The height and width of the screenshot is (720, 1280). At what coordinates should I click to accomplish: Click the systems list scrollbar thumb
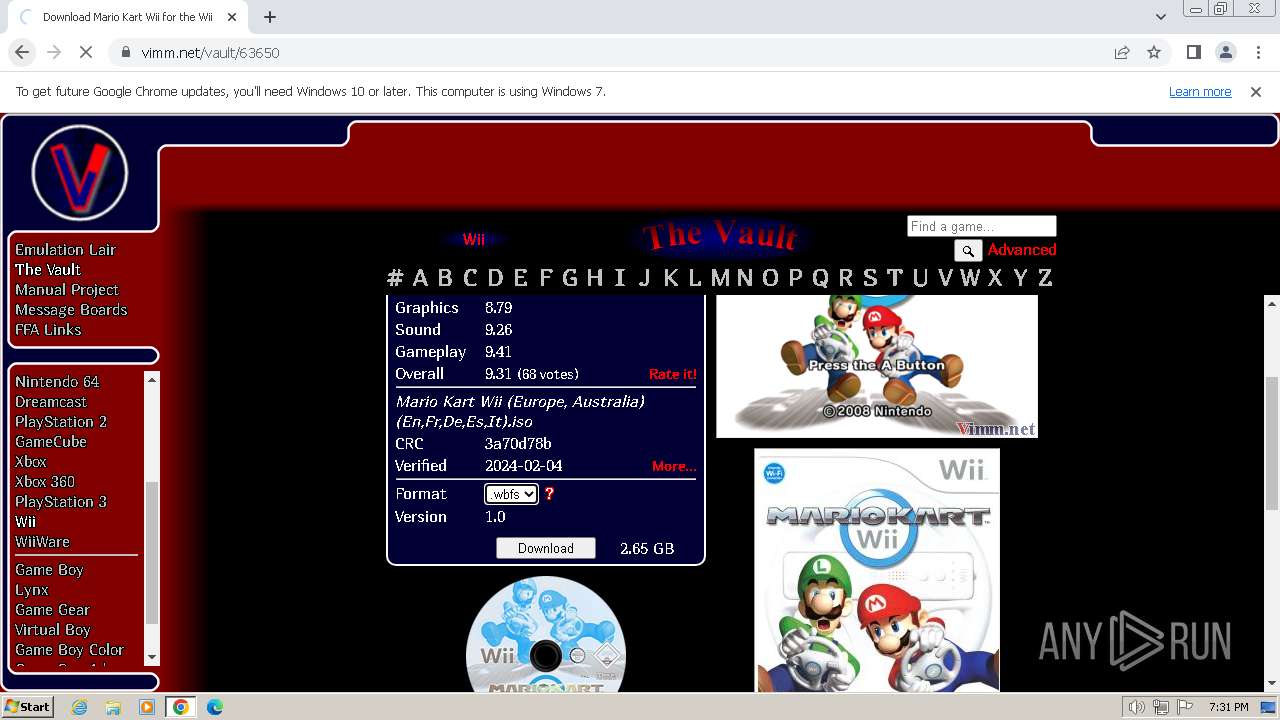[x=152, y=552]
